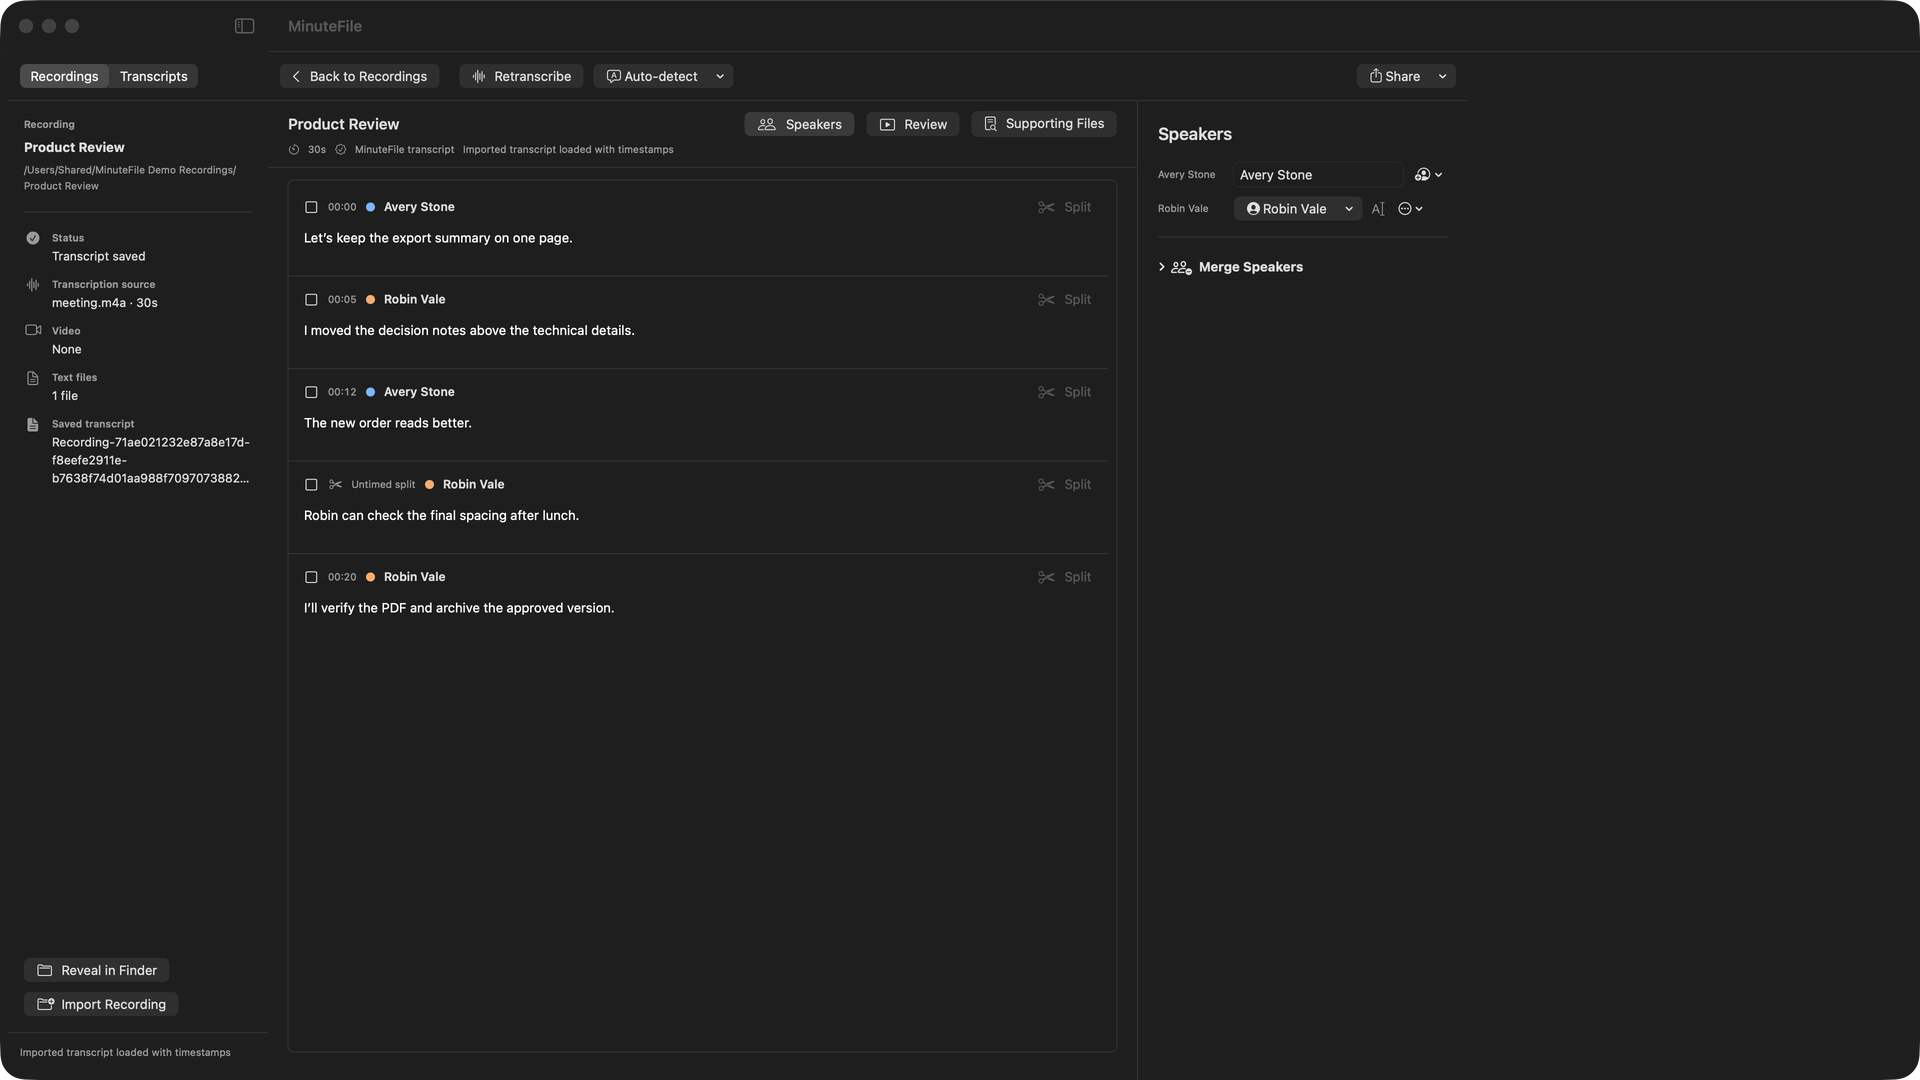Open the Share options chevron
The image size is (1920, 1080).
coord(1442,76)
